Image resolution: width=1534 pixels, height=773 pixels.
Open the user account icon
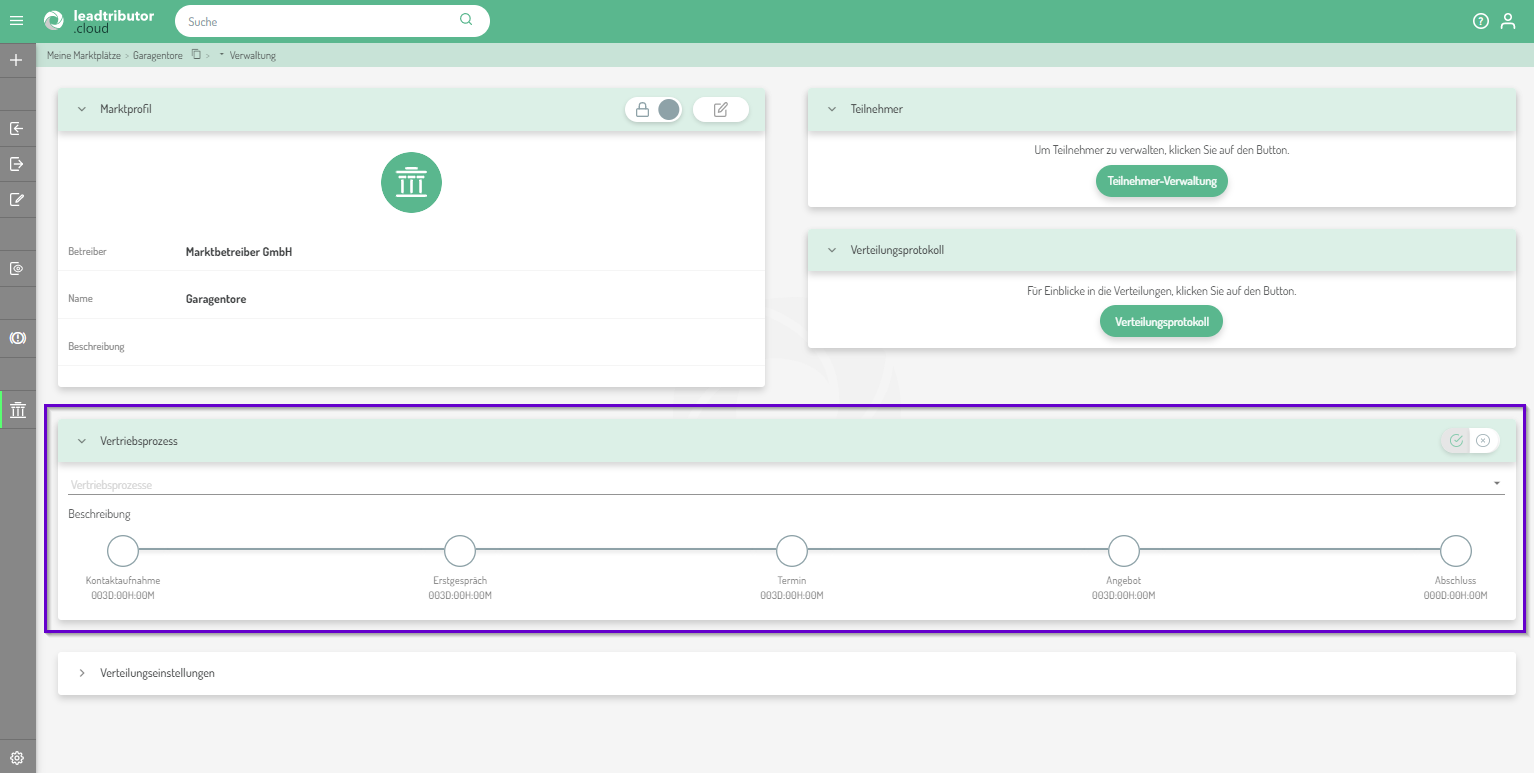coord(1508,21)
